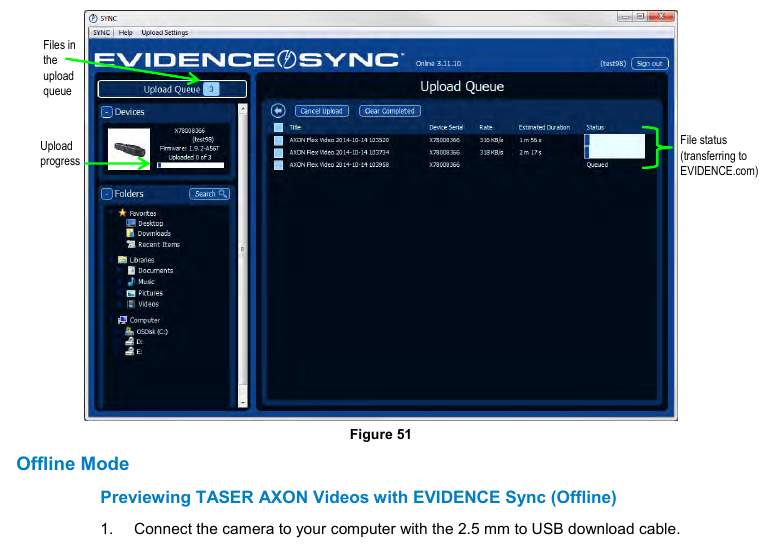Select the Pictures library entry
Screen dimensions: 767x554
point(150,293)
